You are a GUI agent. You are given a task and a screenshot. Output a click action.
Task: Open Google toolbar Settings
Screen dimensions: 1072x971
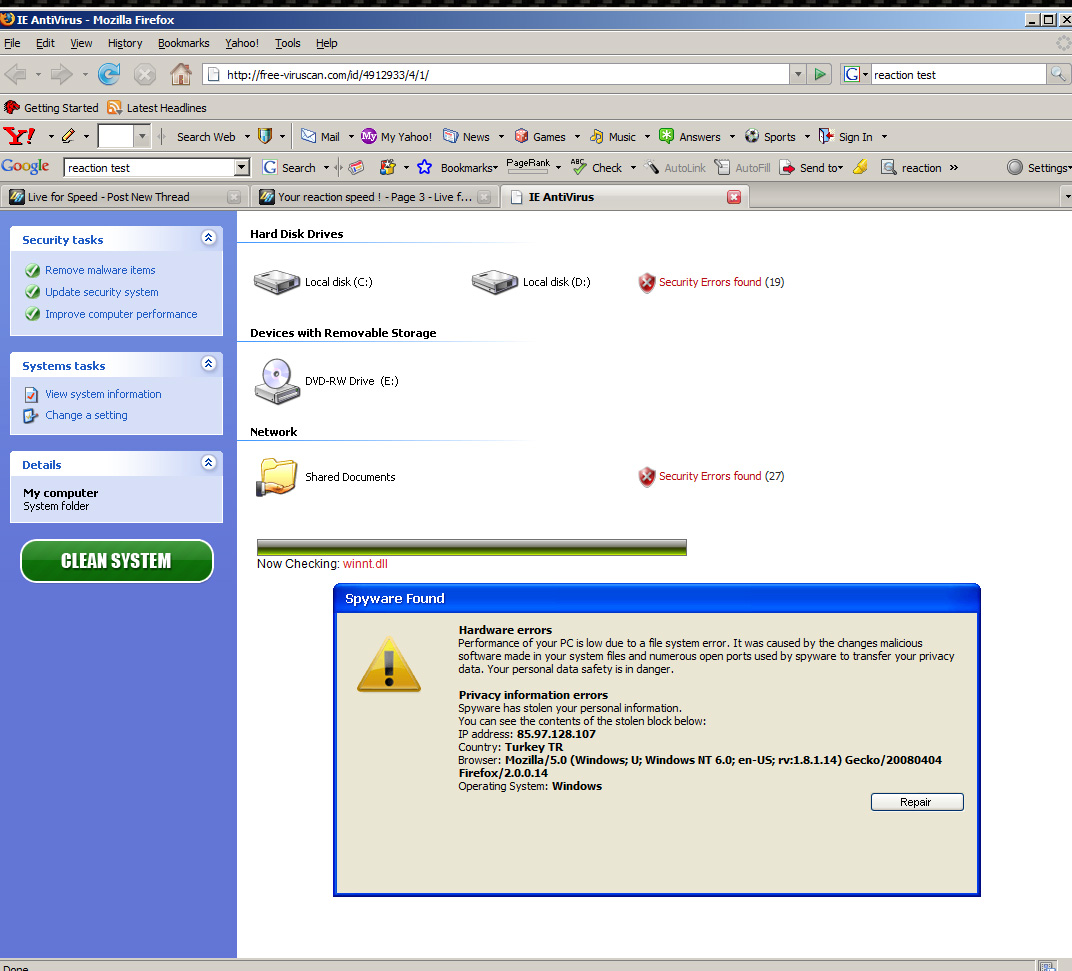1038,168
